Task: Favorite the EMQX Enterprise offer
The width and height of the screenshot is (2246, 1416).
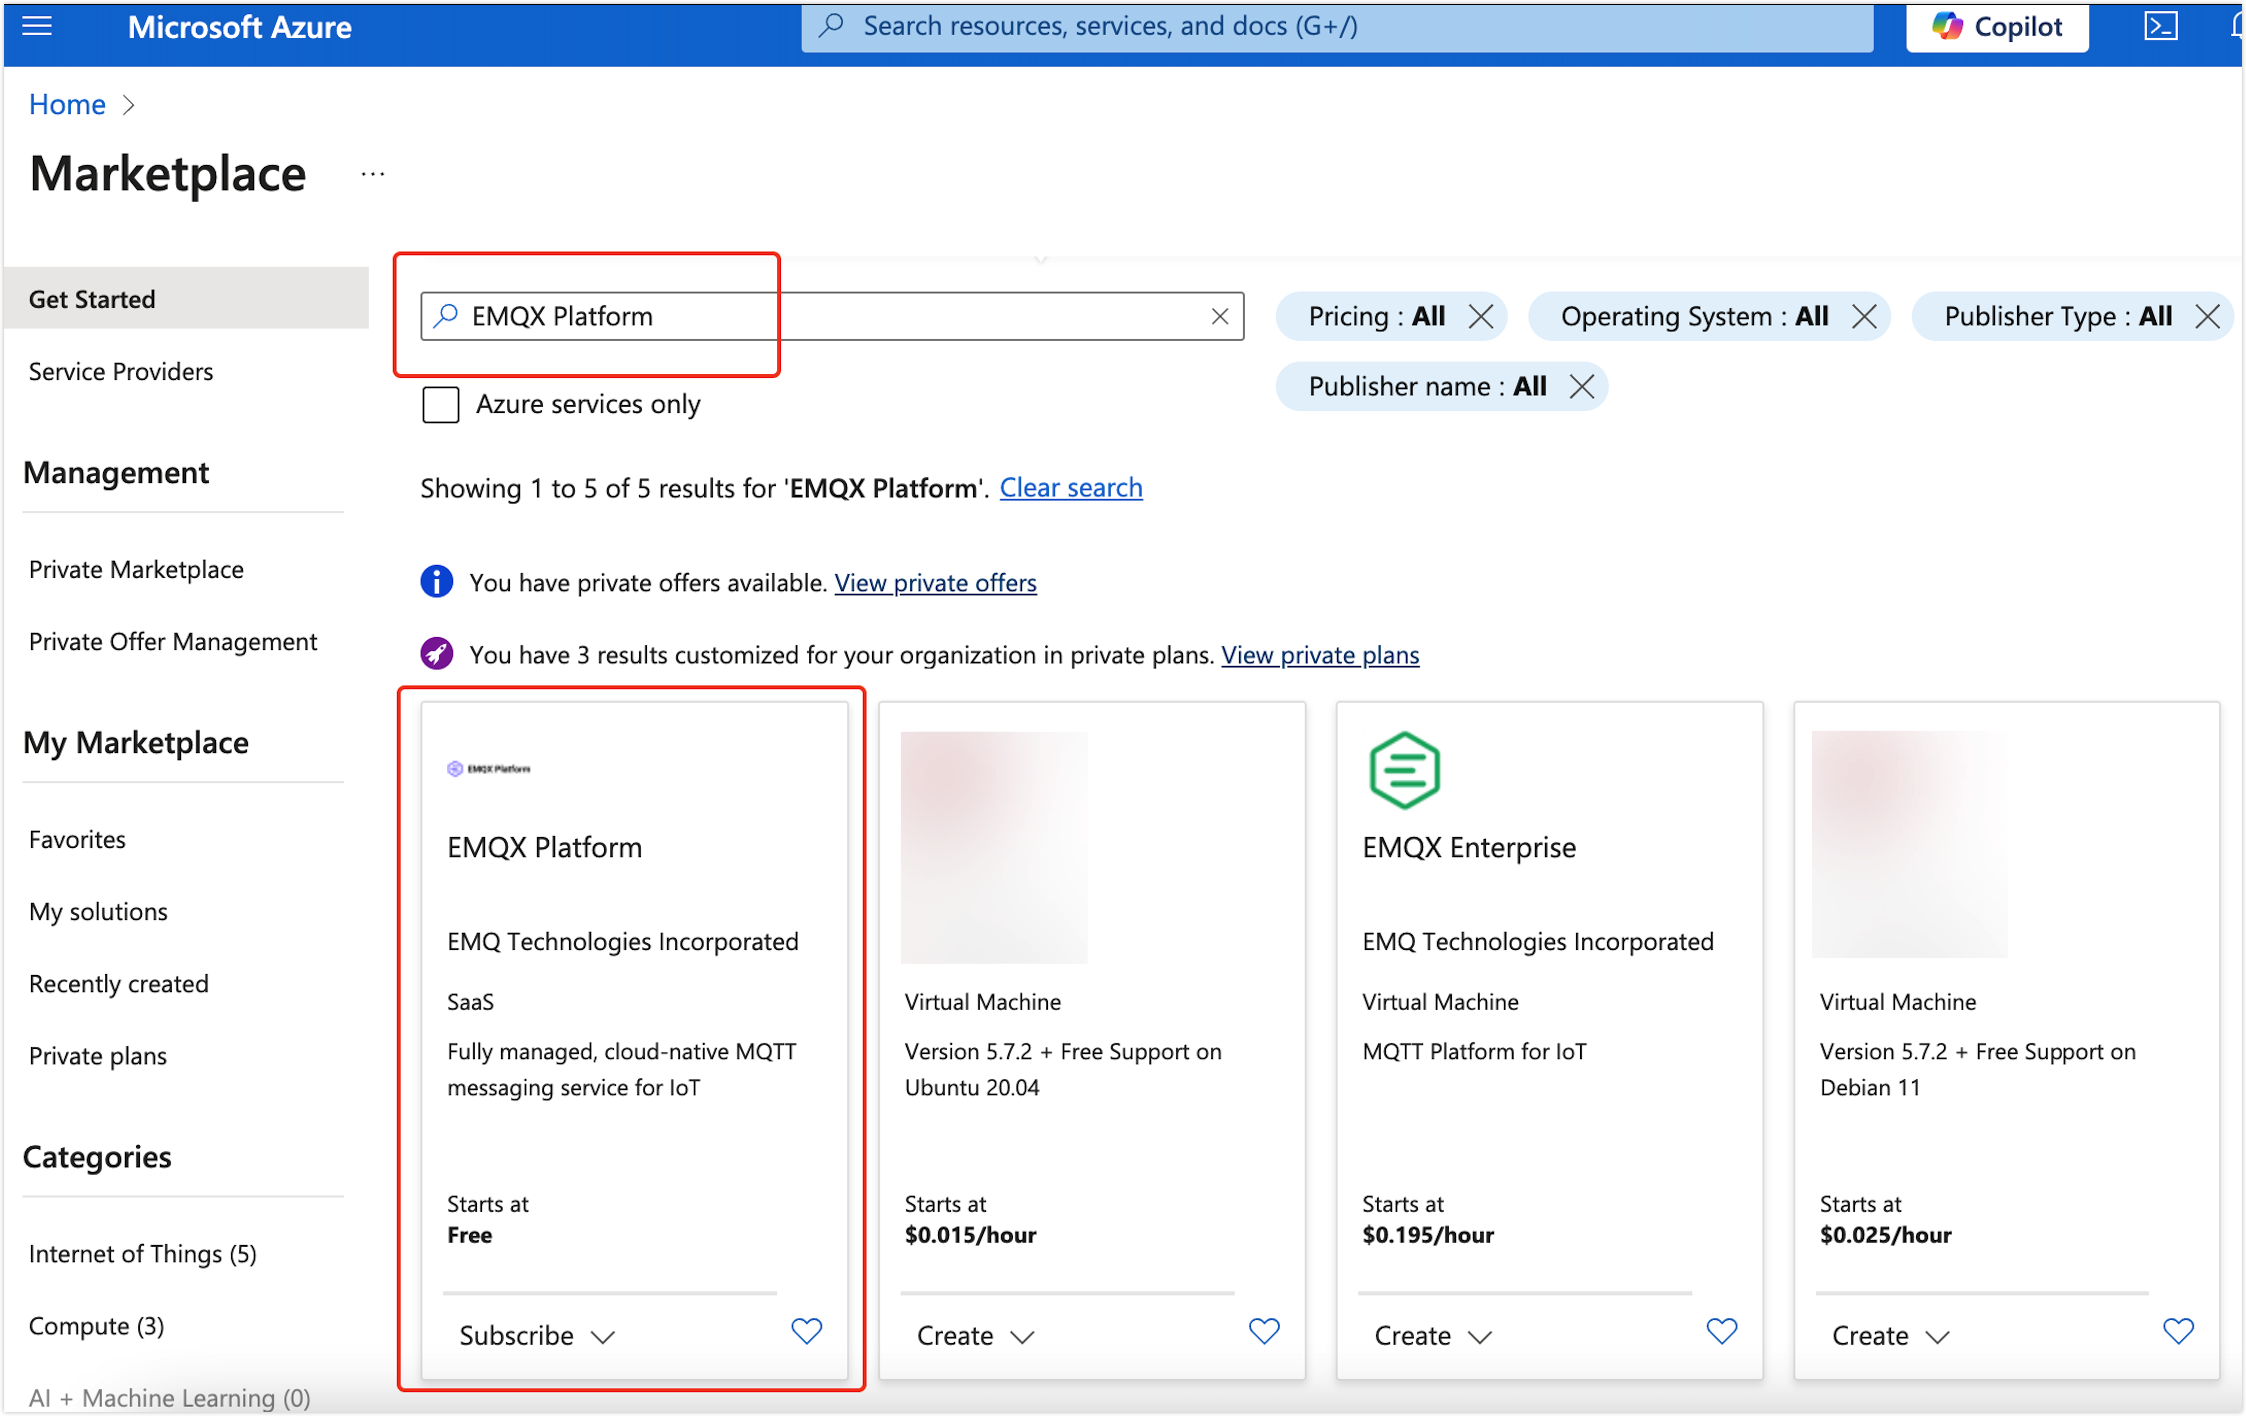Action: click(1721, 1331)
